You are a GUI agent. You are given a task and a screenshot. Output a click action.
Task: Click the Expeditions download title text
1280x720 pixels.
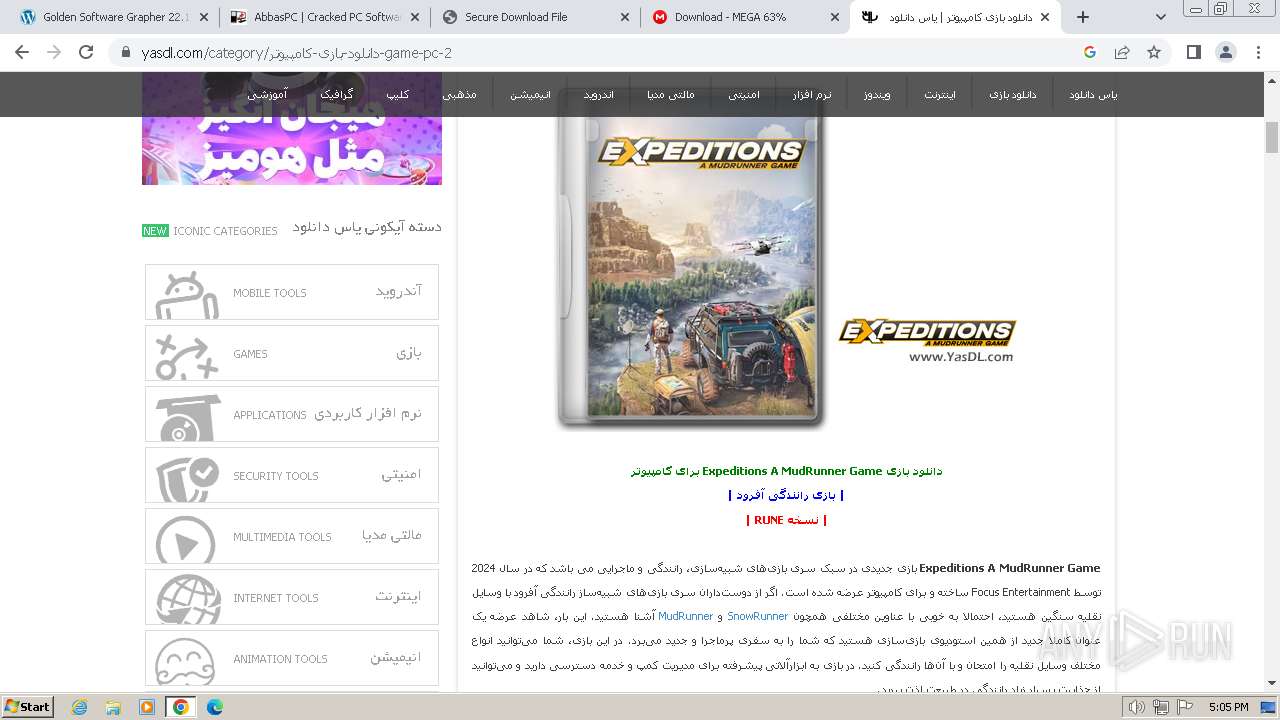click(x=786, y=471)
